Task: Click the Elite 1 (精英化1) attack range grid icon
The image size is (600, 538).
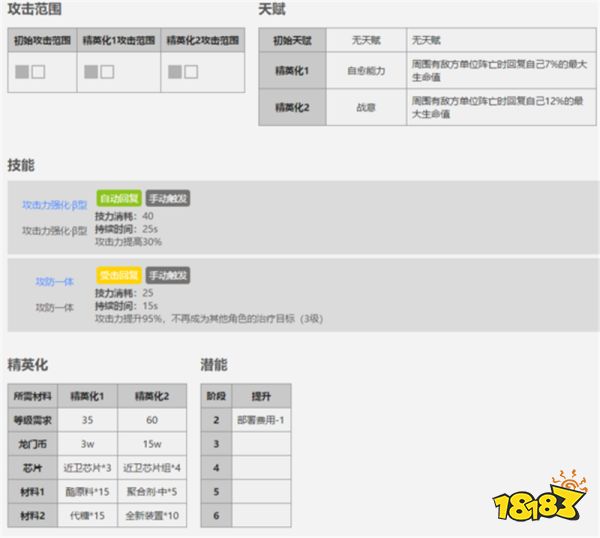Action: 100,72
